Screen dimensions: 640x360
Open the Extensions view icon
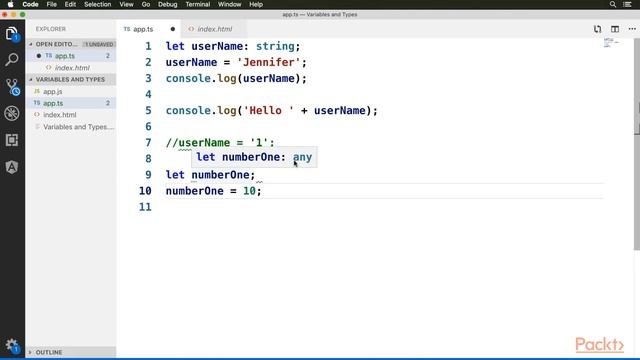[12, 140]
